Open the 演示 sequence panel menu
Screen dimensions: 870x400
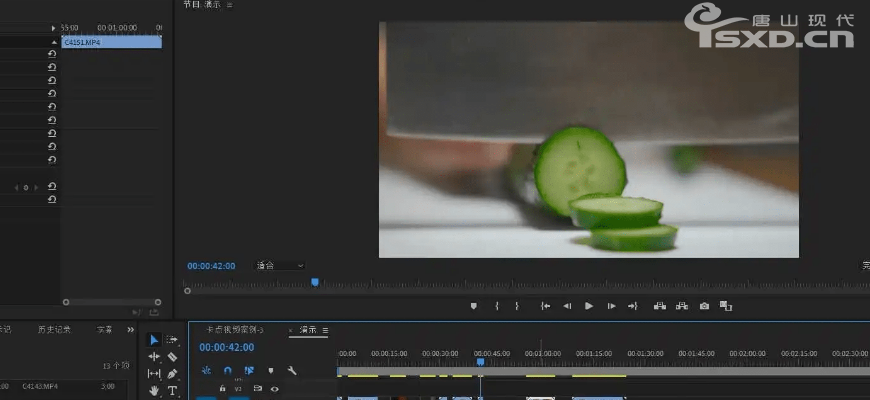click(x=325, y=330)
